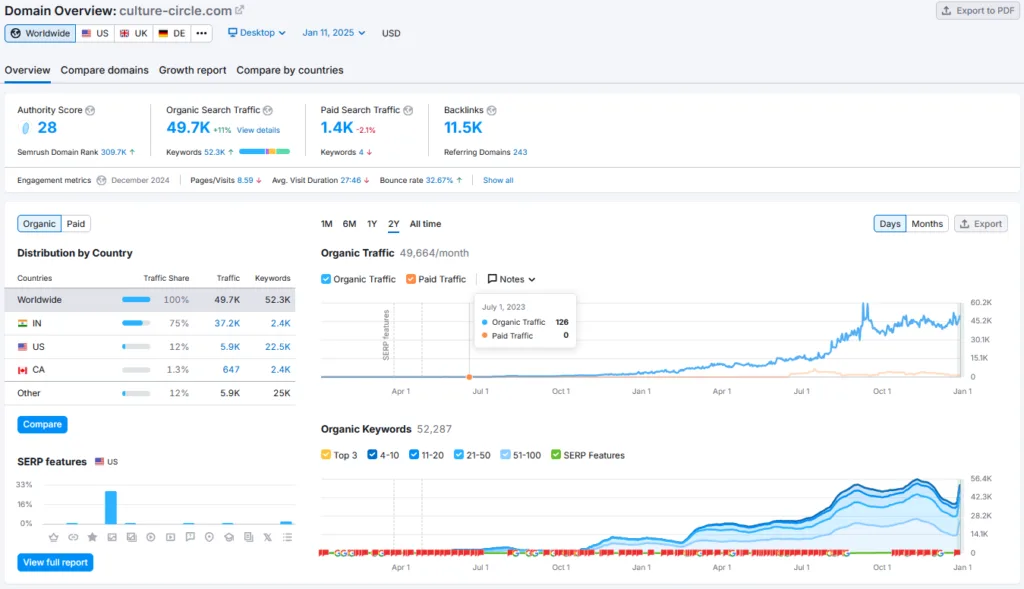Image resolution: width=1024 pixels, height=589 pixels.
Task: Toggle the 51-100 keywords checkbox
Action: coord(505,454)
